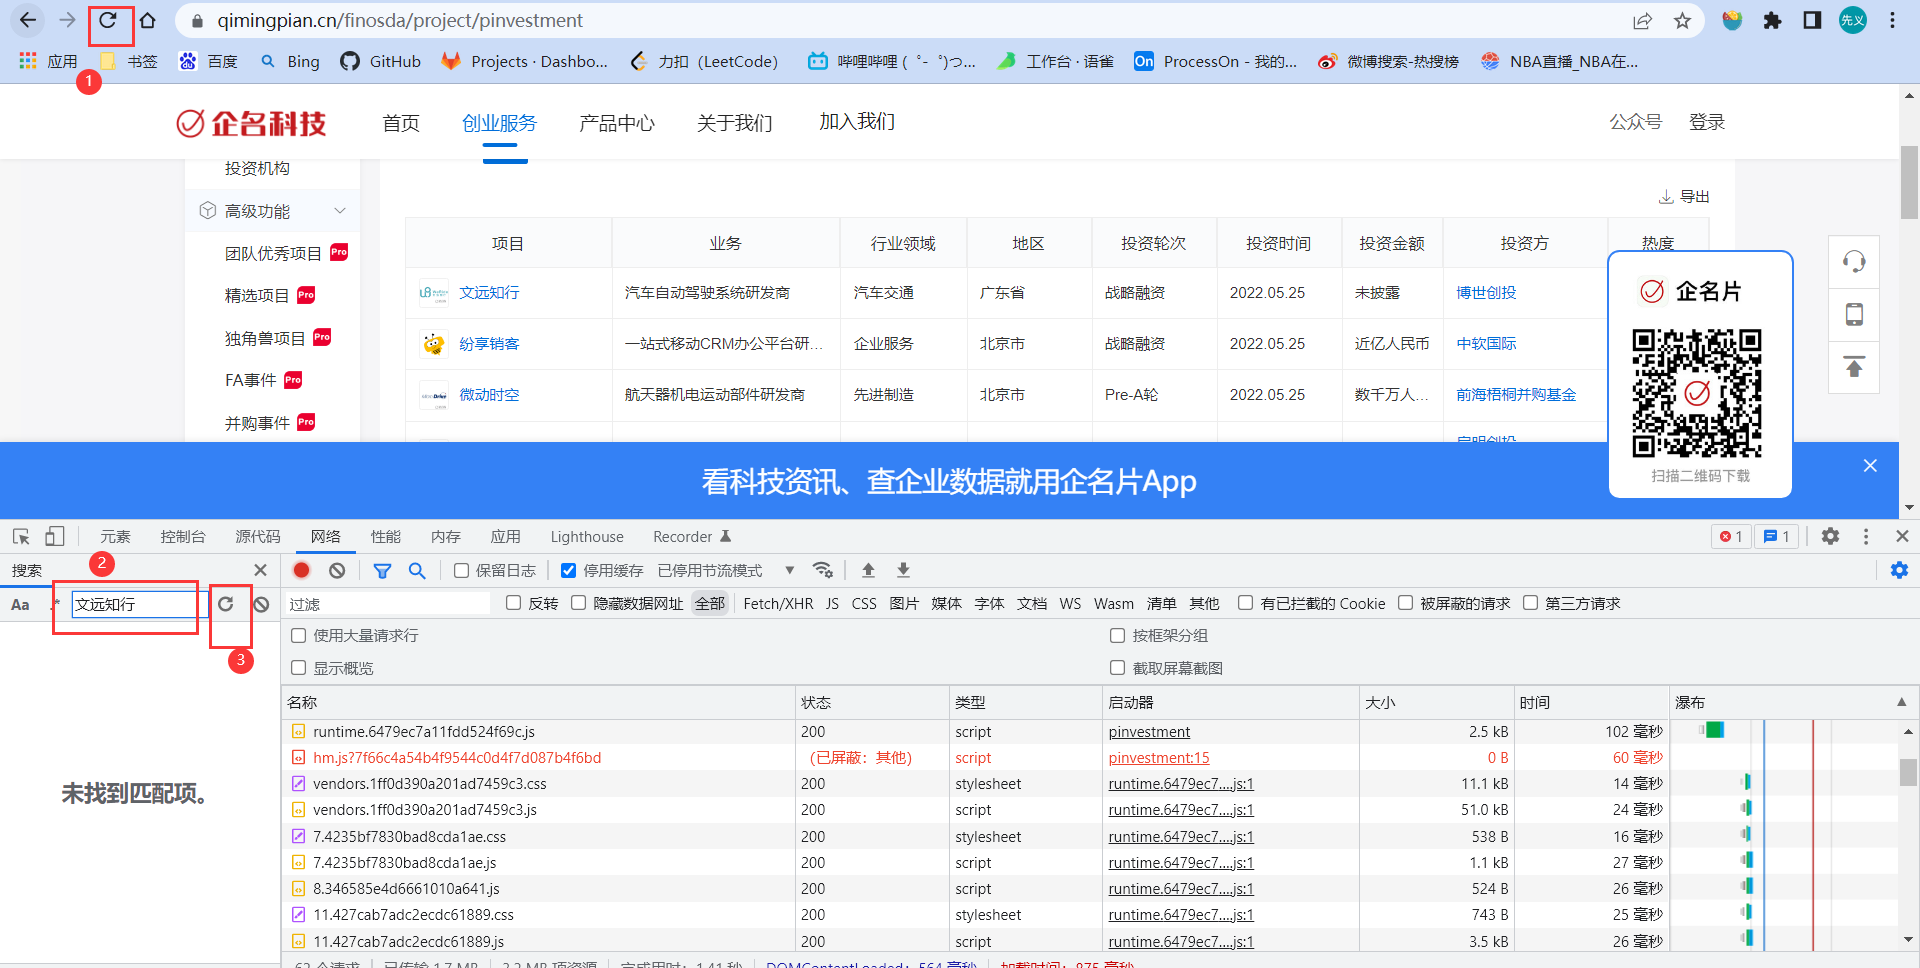Check 有已拦截的 Cookie option
The image size is (1920, 968).
tap(1245, 603)
